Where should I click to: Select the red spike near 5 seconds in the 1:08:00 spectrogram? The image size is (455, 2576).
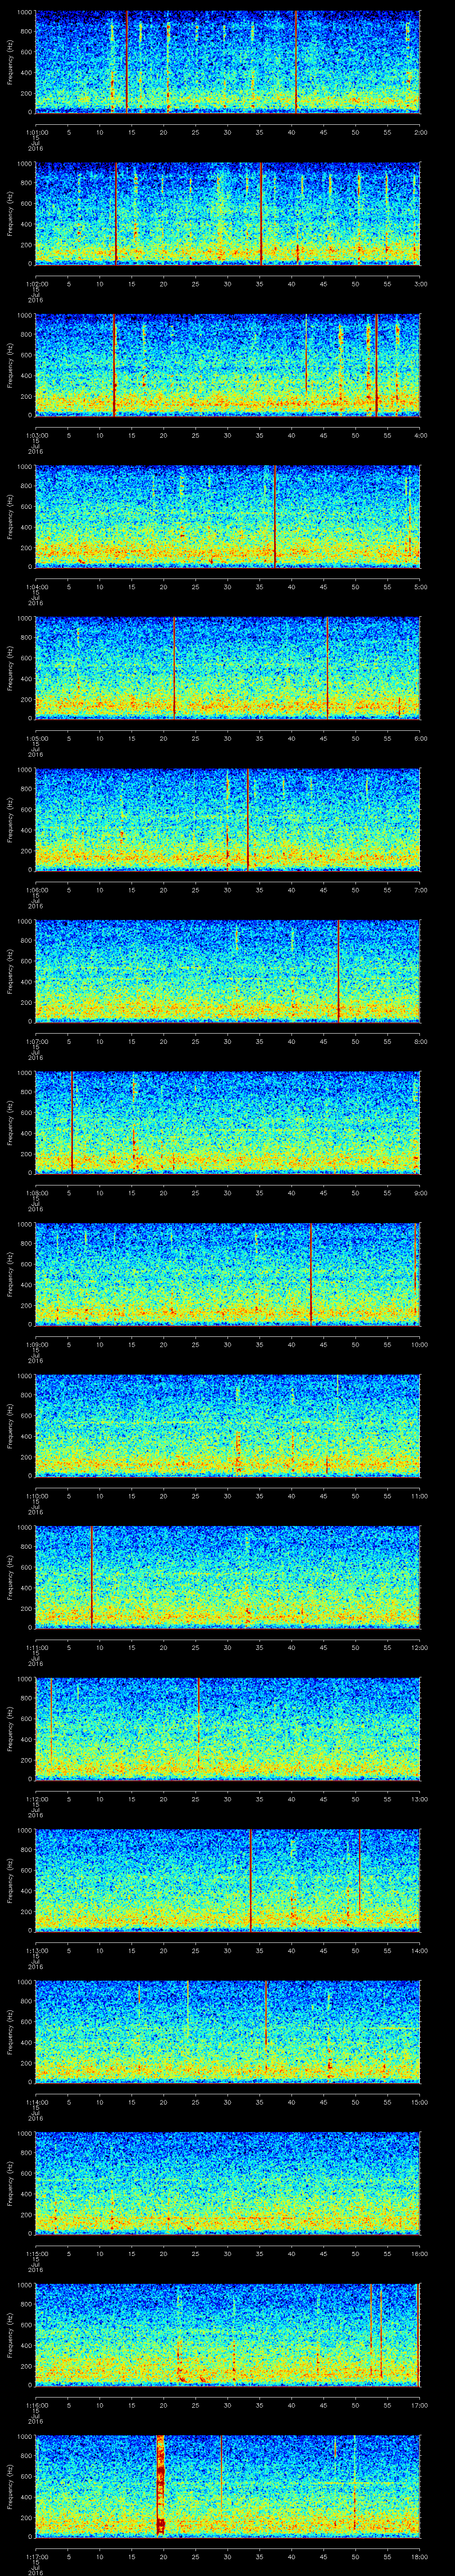coord(72,1122)
